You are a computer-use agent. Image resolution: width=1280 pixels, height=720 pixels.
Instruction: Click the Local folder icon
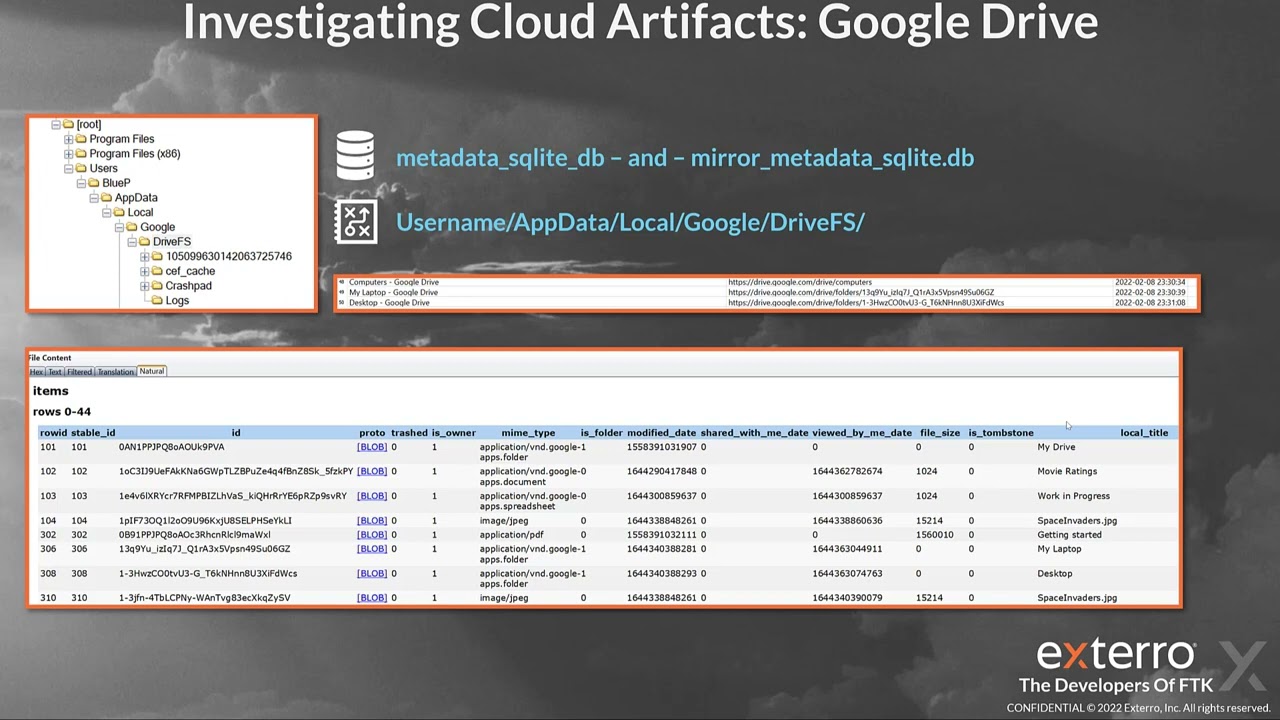[x=119, y=212]
